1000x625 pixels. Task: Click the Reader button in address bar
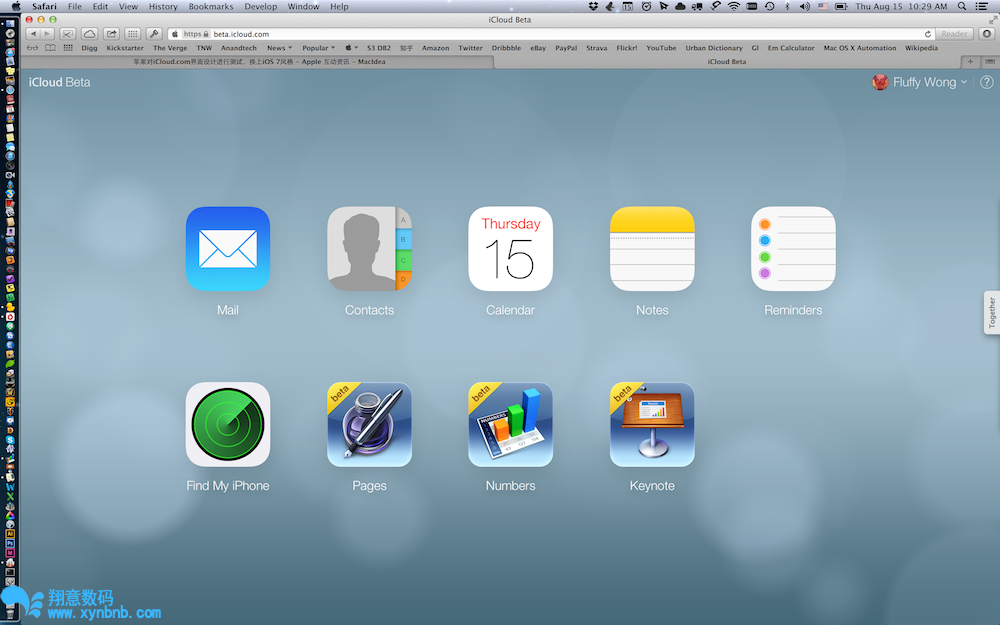[954, 34]
